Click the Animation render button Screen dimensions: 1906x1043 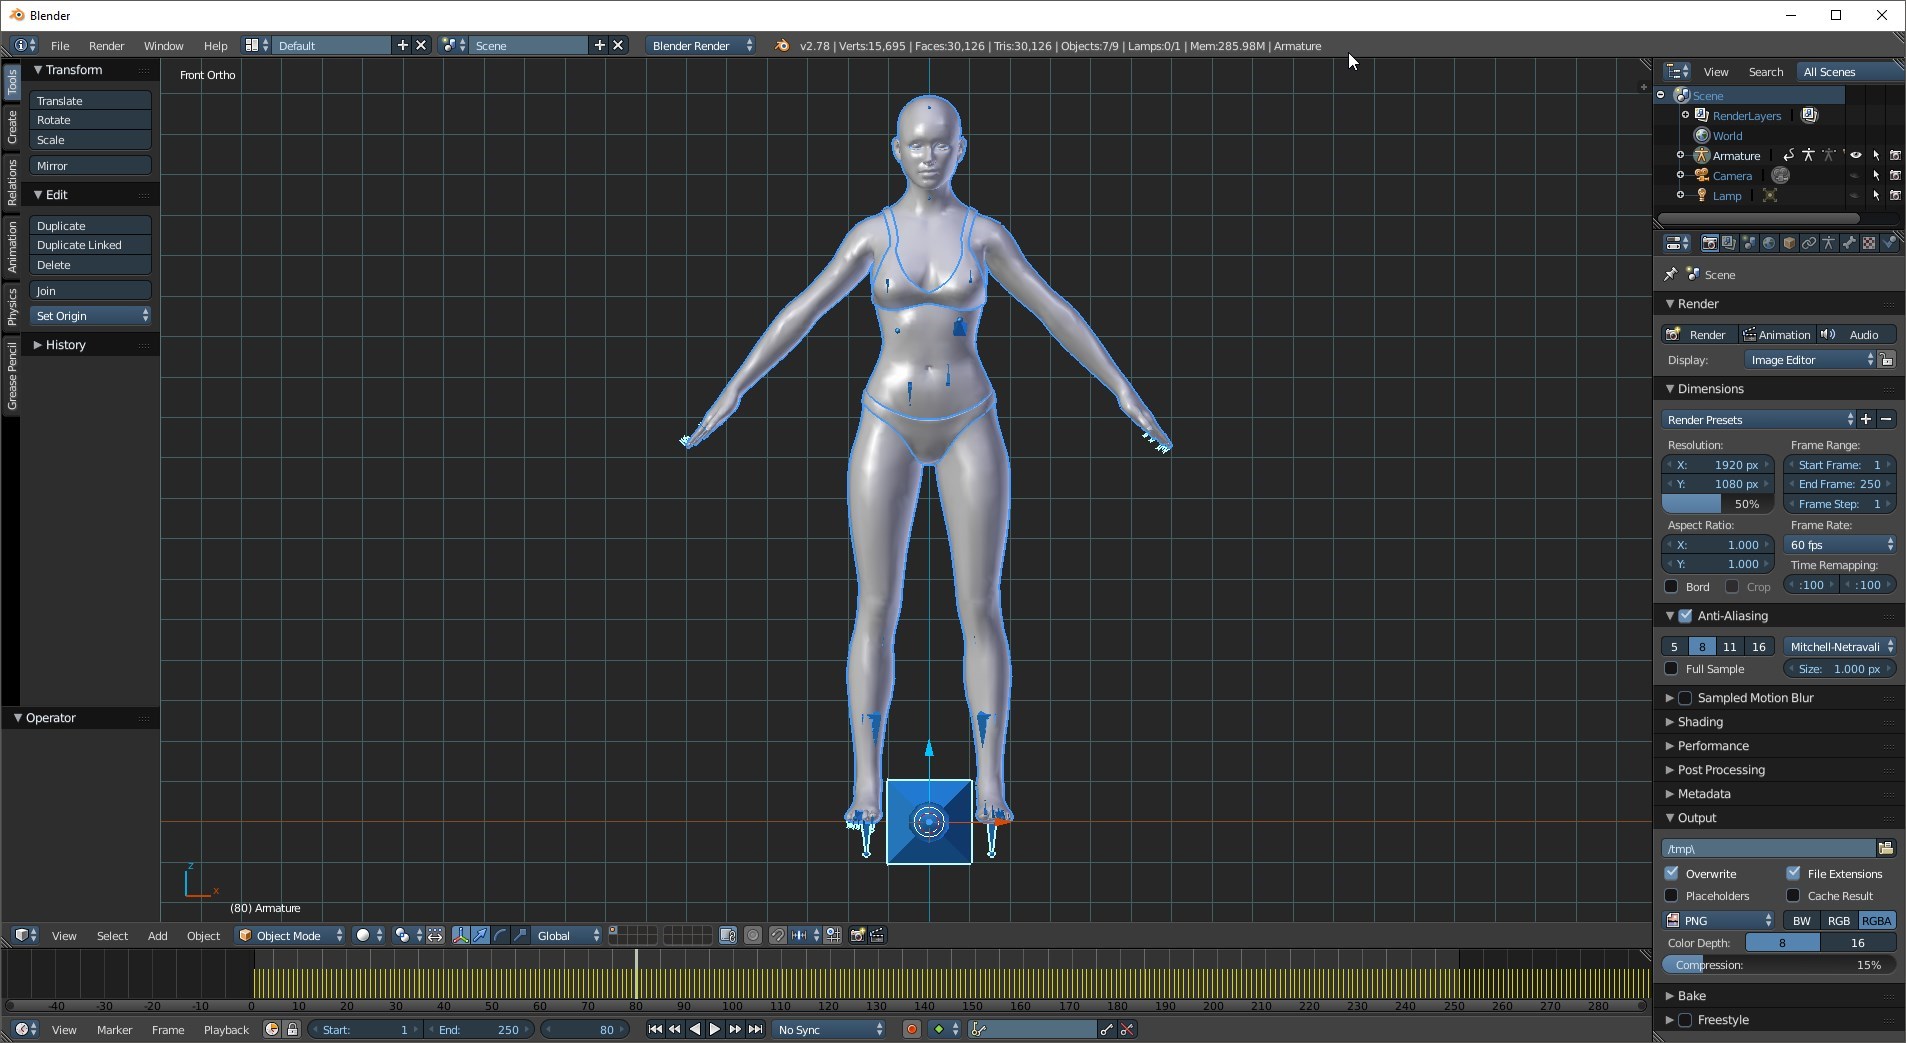click(1776, 335)
